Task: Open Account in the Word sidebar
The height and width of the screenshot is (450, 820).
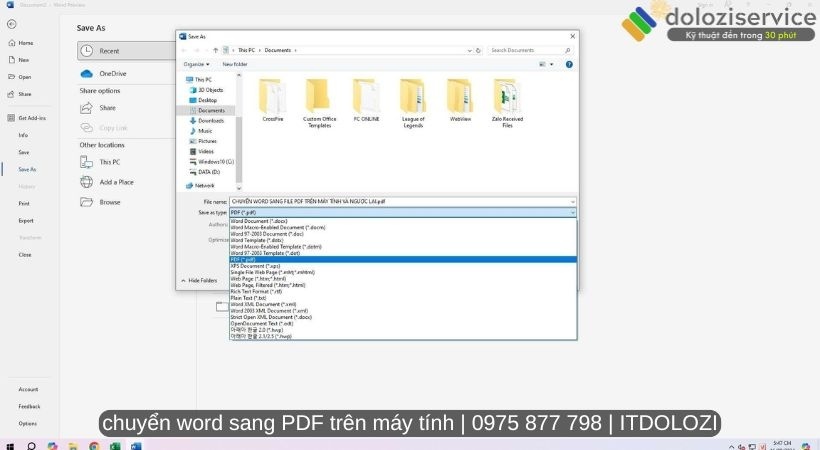Action: click(28, 389)
